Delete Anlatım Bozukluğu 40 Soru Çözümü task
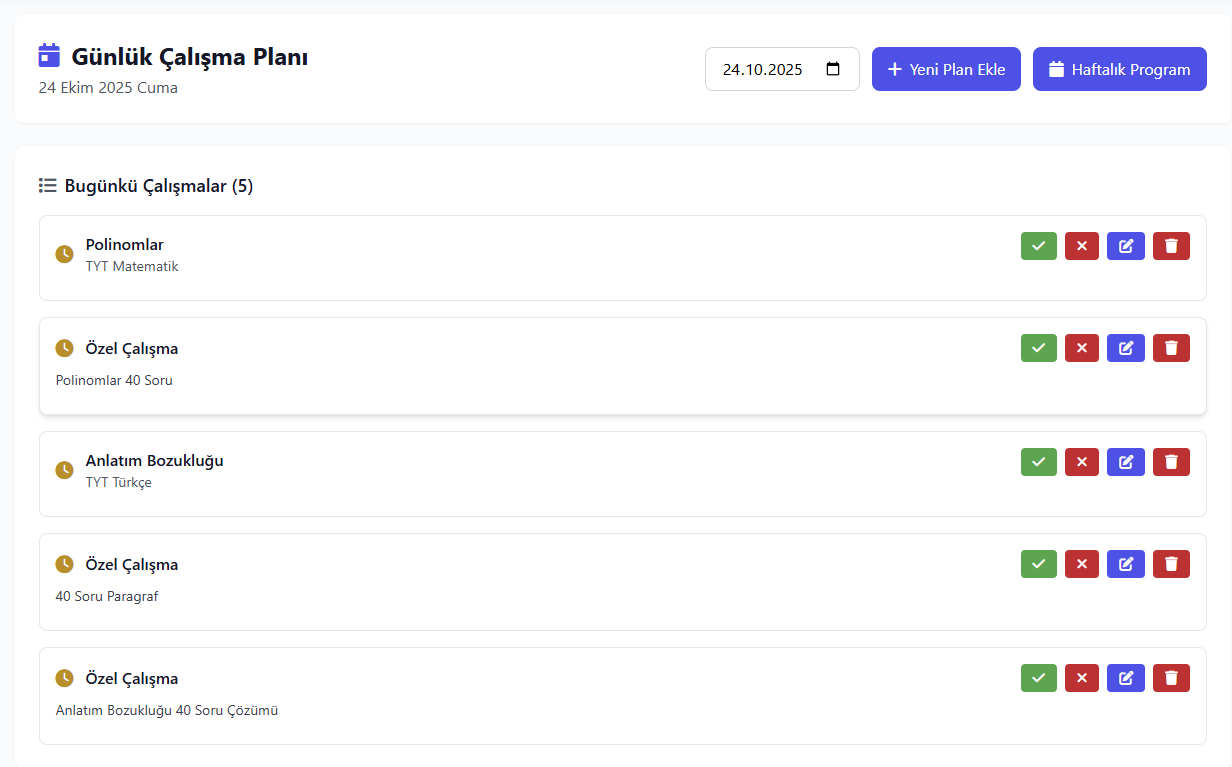Image resolution: width=1232 pixels, height=767 pixels. point(1171,678)
